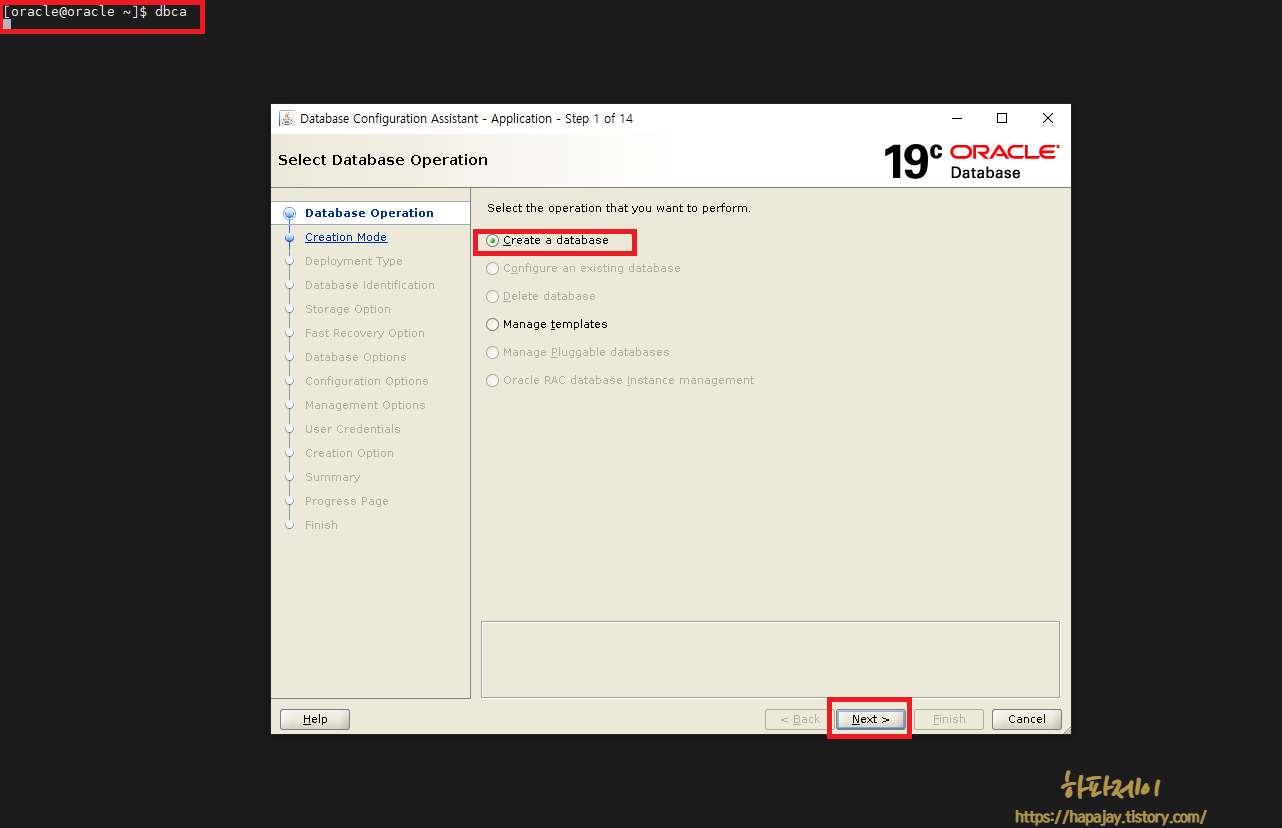Choose Configure an existing database option
Image resolution: width=1282 pixels, height=828 pixels.
[583, 269]
